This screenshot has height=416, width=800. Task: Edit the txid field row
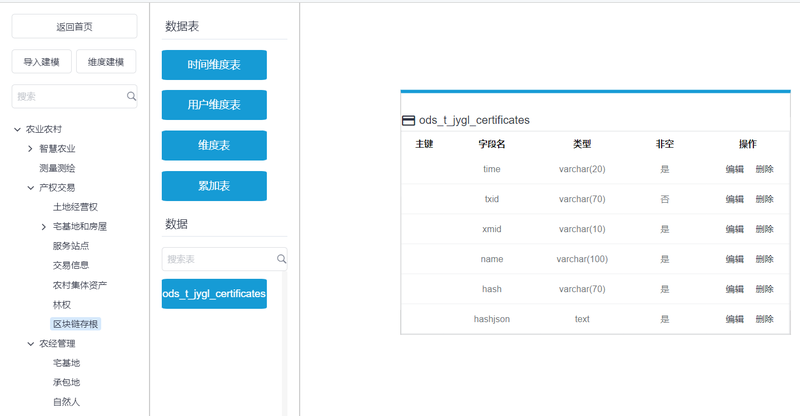click(735, 199)
